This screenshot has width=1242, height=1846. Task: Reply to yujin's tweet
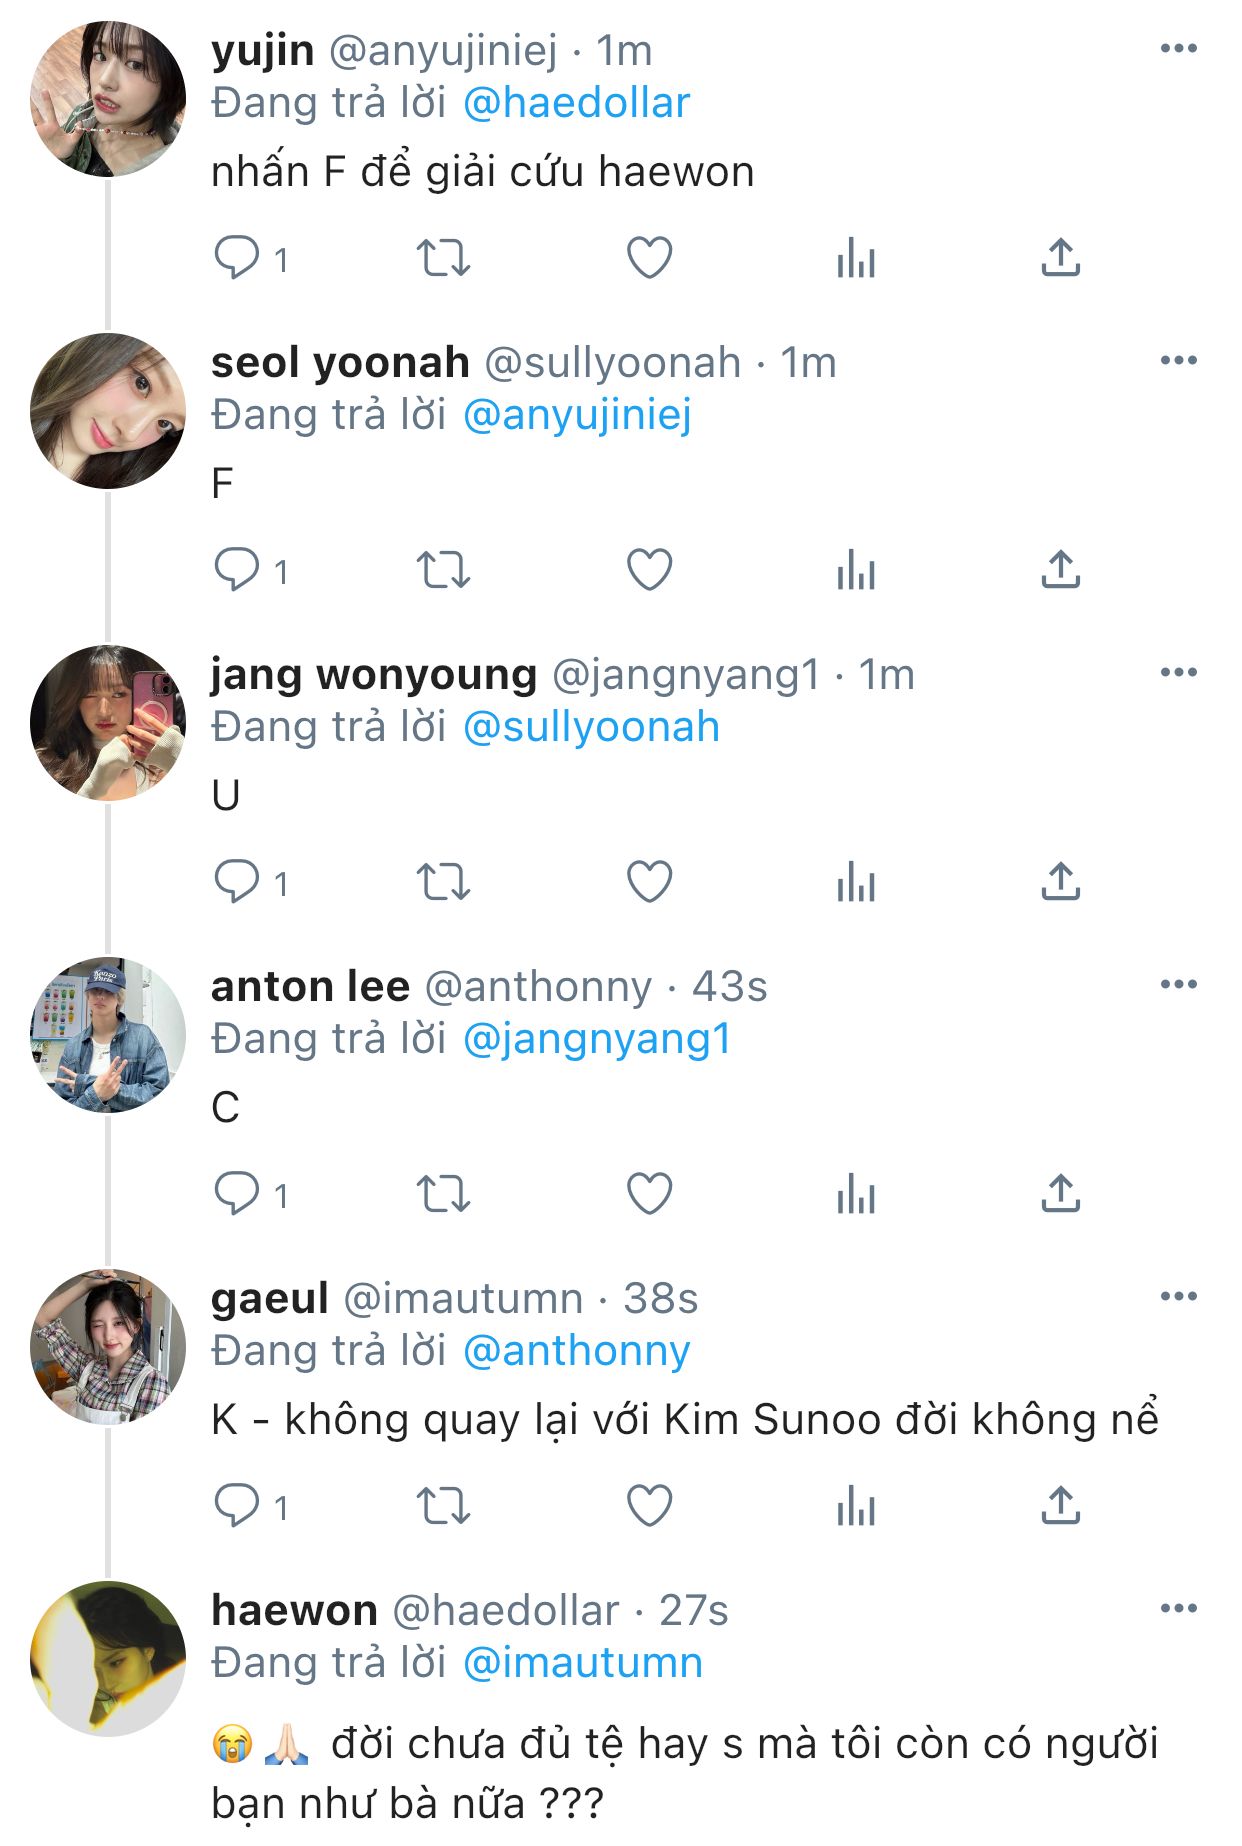coord(237,258)
